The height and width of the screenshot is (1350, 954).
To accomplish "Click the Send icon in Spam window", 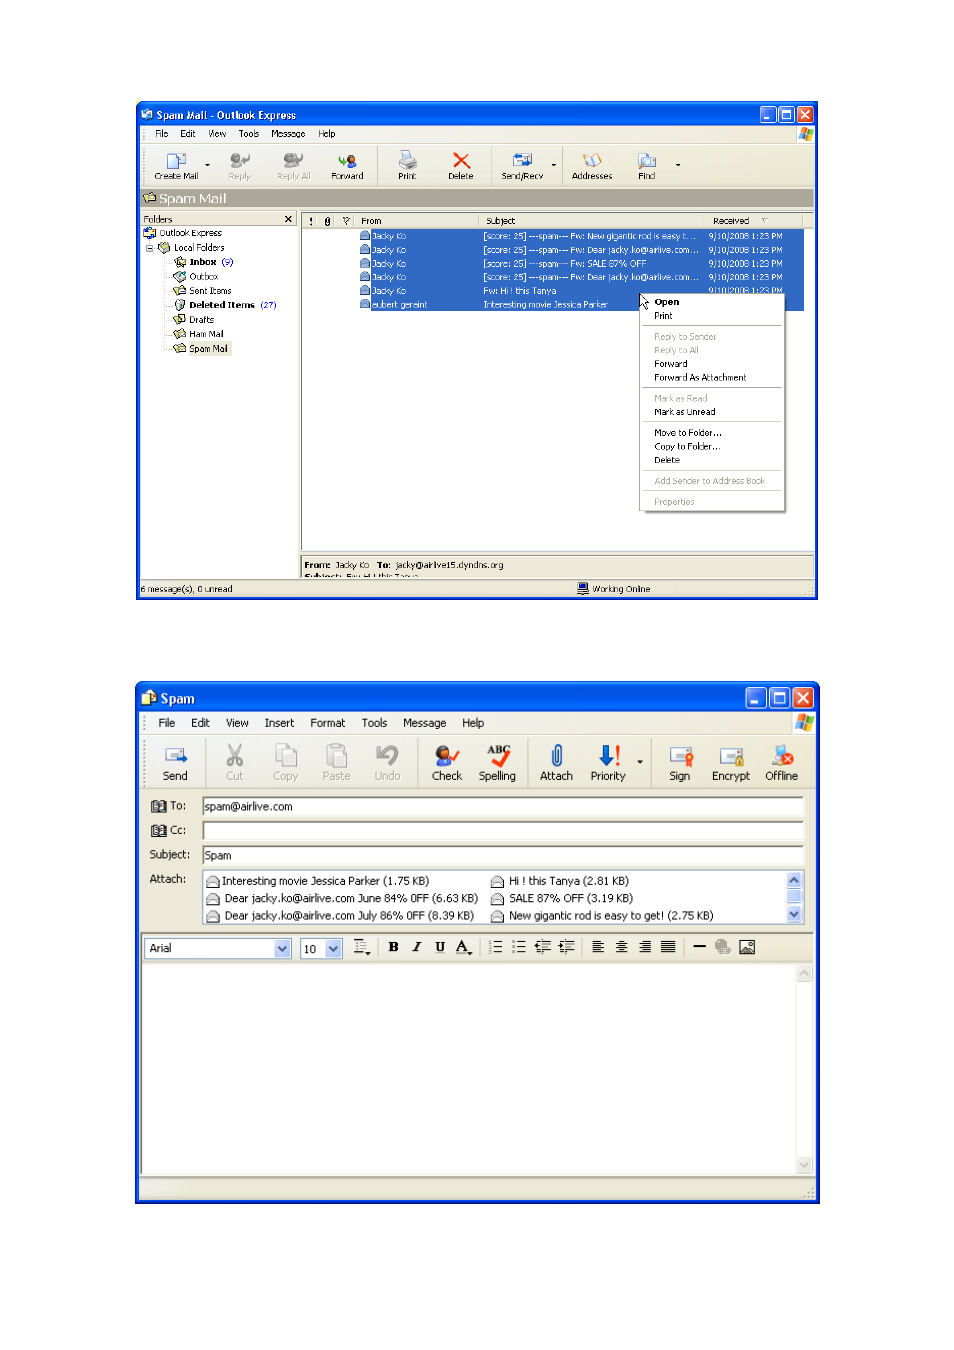I will (x=176, y=756).
